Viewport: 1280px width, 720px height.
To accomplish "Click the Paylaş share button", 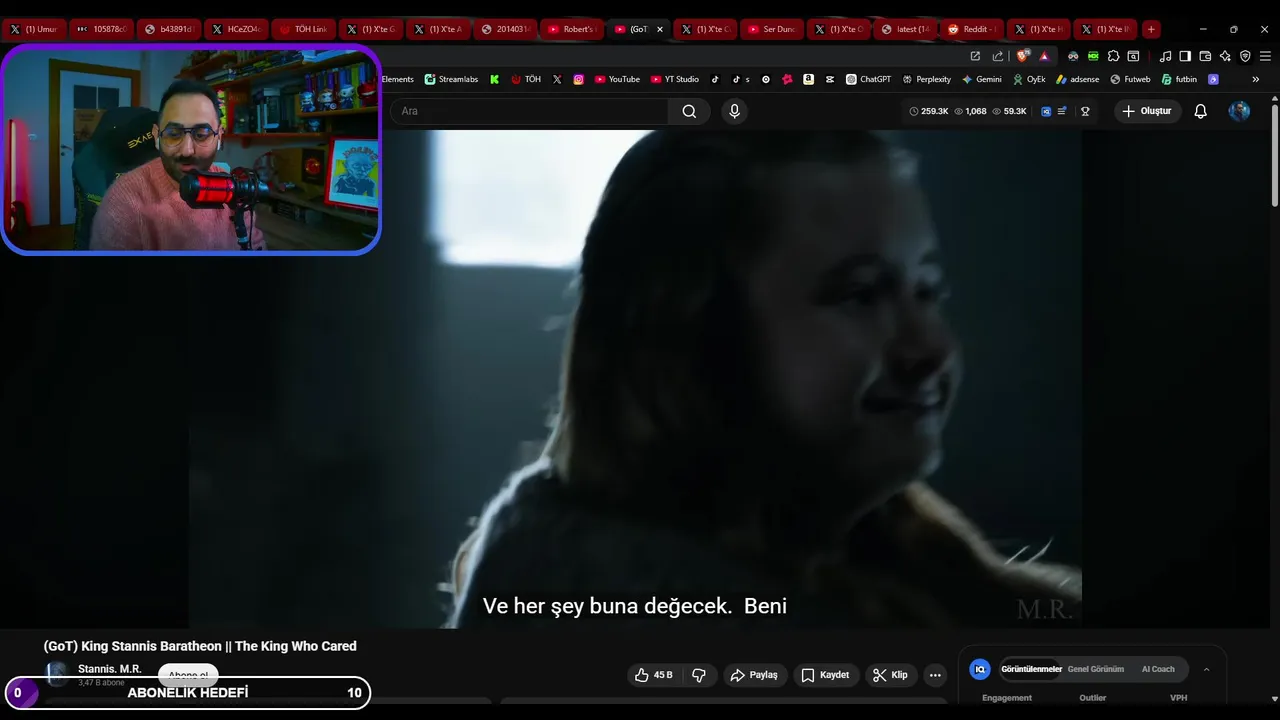I will (x=754, y=675).
